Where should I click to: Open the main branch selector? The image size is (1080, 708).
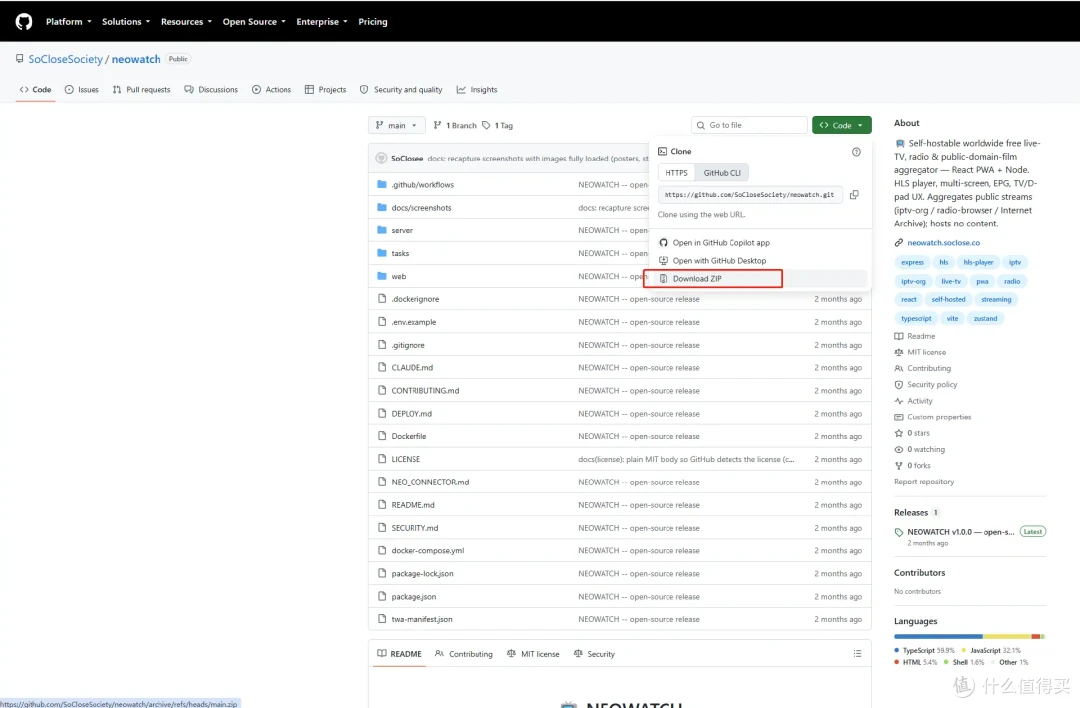[396, 125]
